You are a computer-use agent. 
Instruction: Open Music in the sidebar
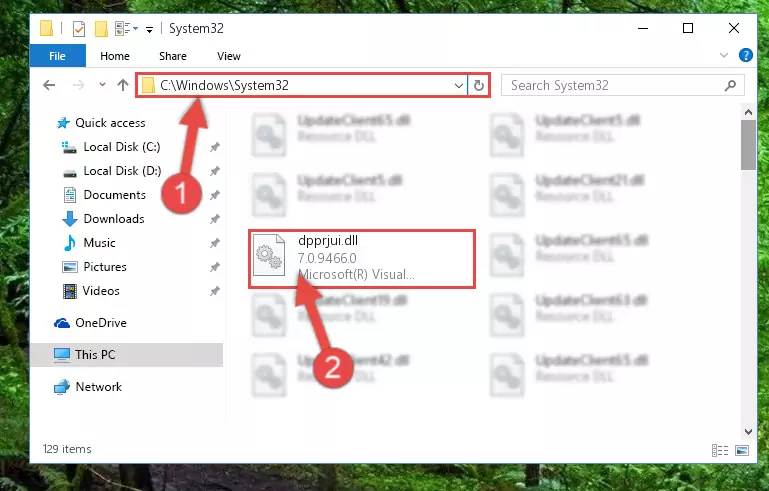99,243
